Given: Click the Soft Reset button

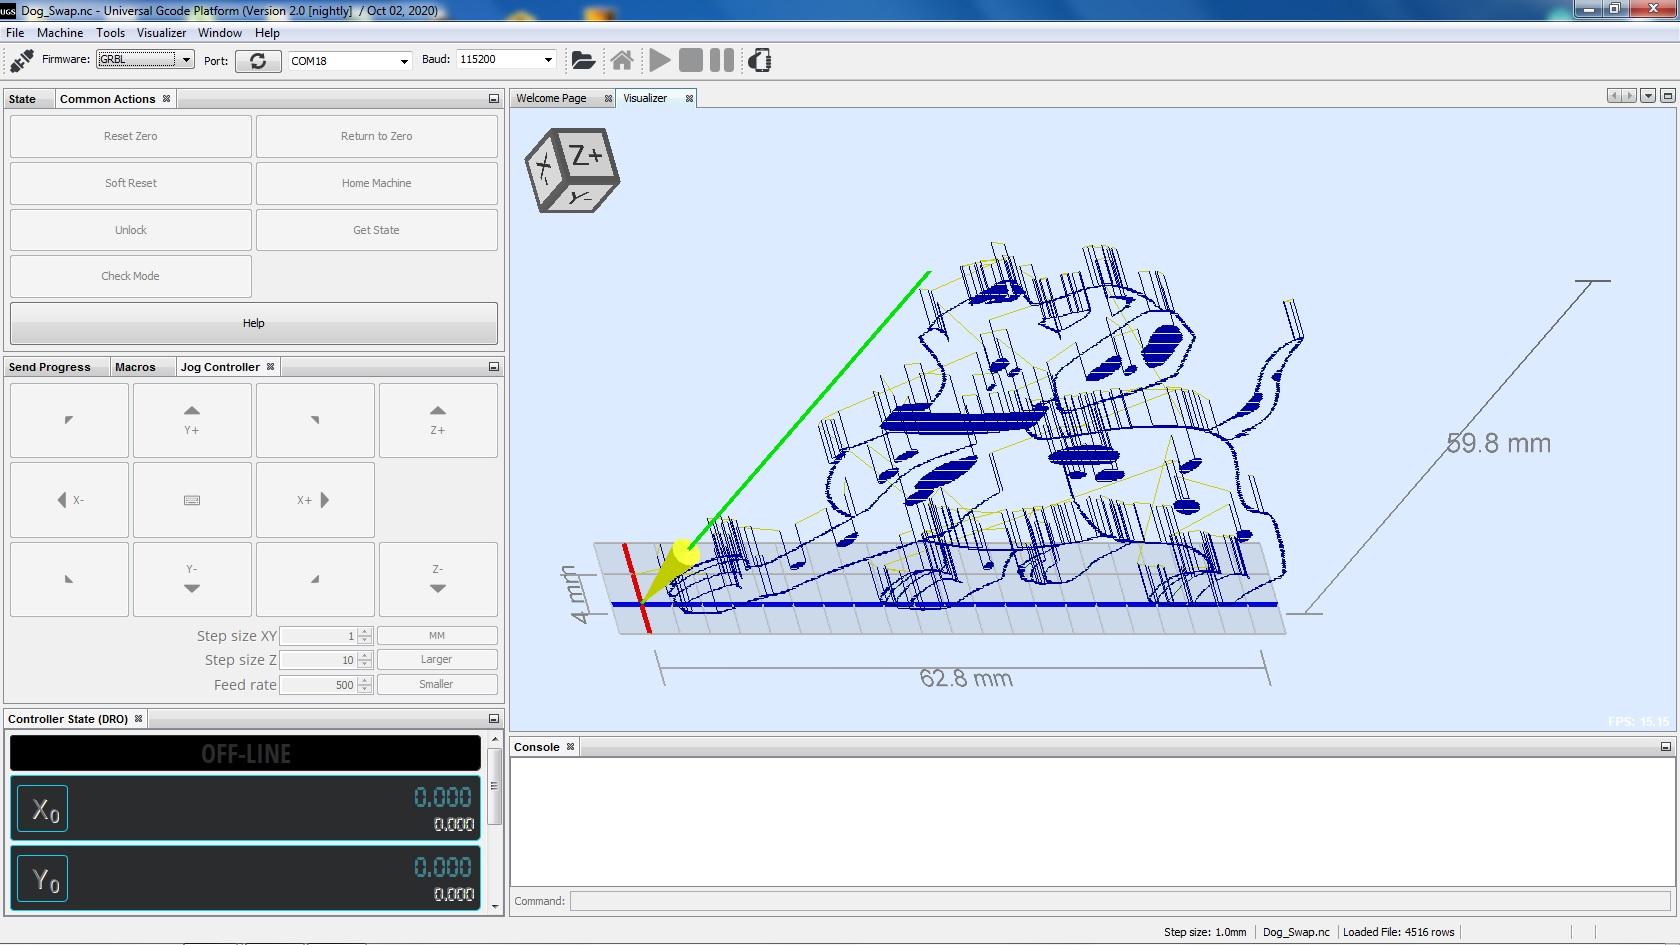Looking at the screenshot, I should tap(131, 183).
